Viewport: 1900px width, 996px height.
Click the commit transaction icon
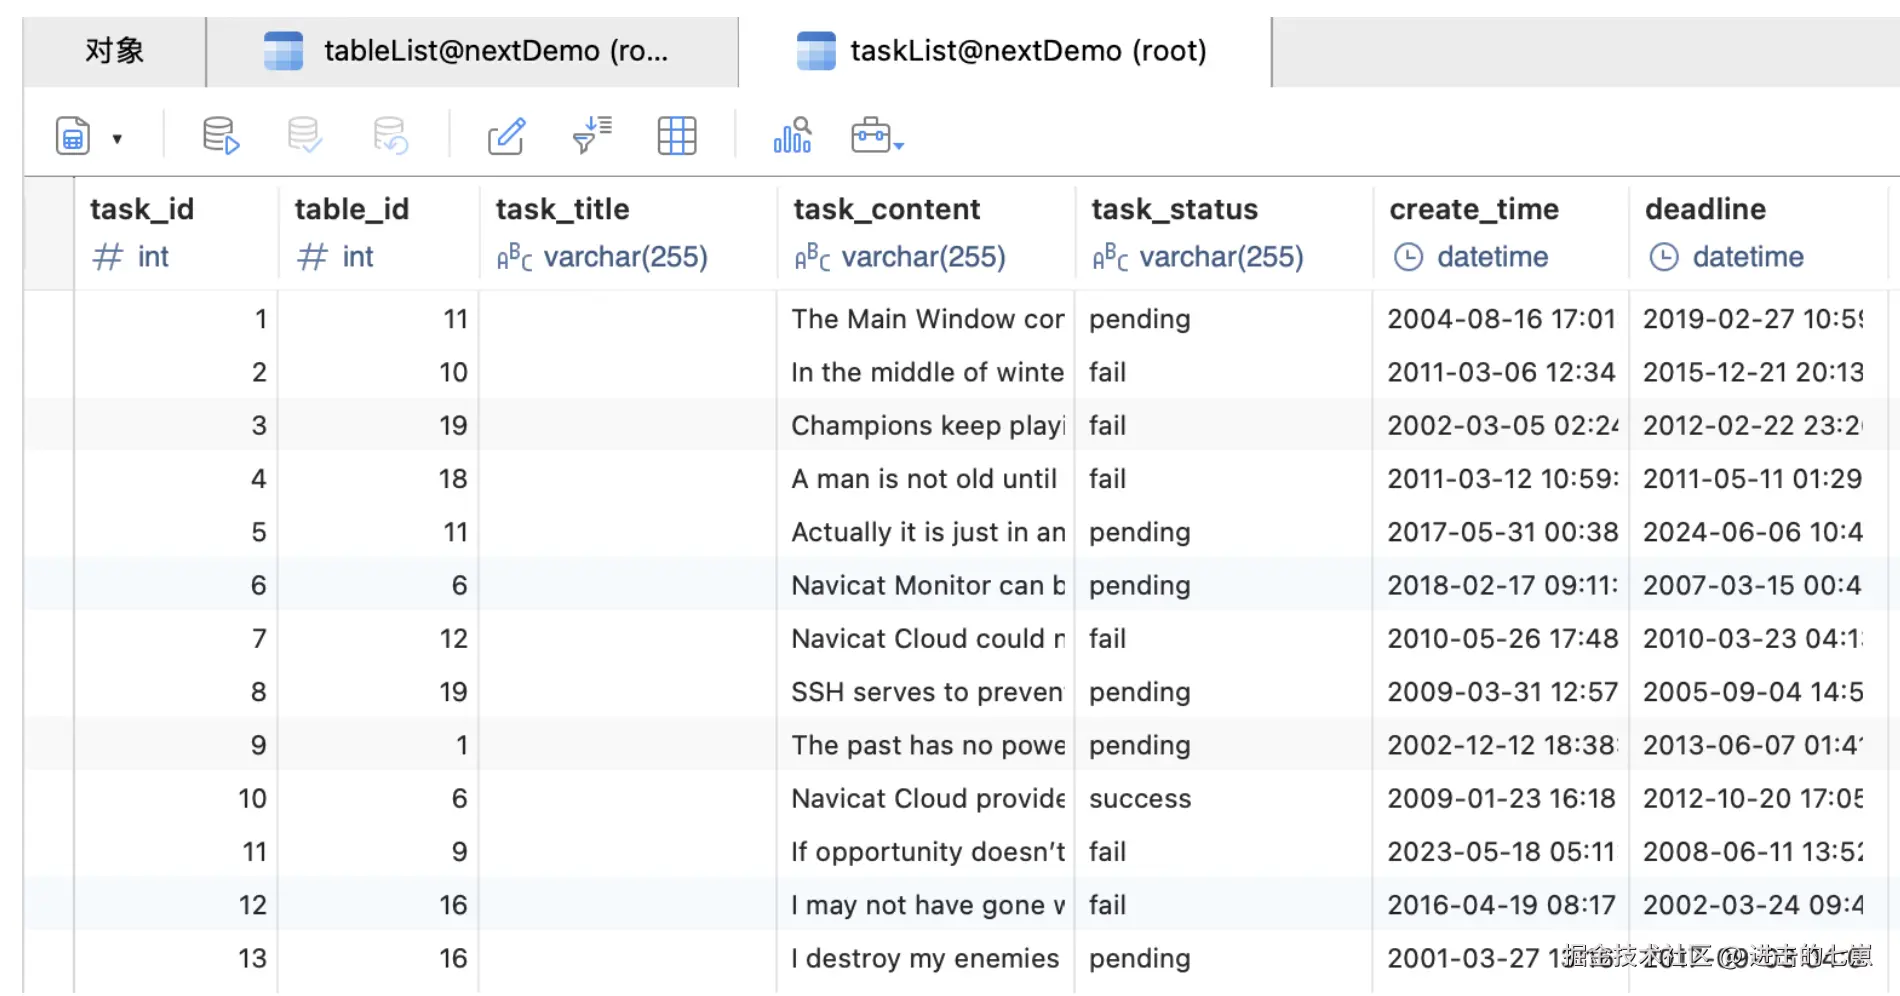(x=304, y=135)
